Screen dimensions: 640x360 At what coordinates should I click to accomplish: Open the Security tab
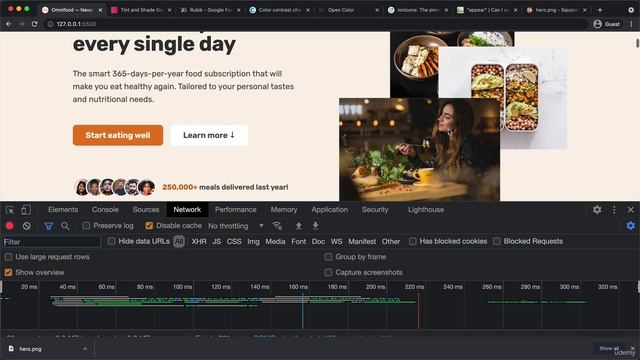[375, 210]
